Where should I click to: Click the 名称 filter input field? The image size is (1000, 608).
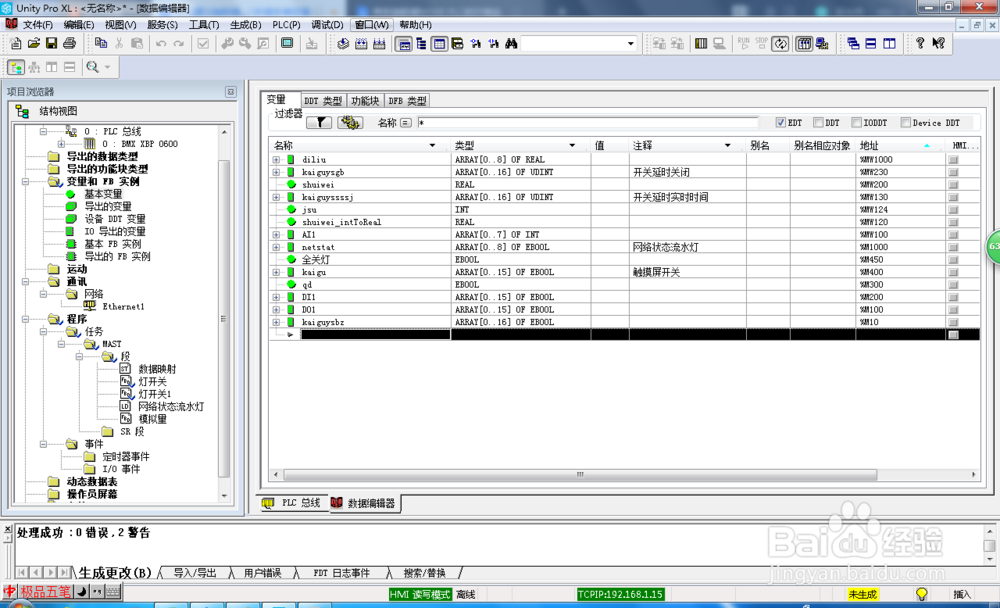pyautogui.click(x=588, y=122)
